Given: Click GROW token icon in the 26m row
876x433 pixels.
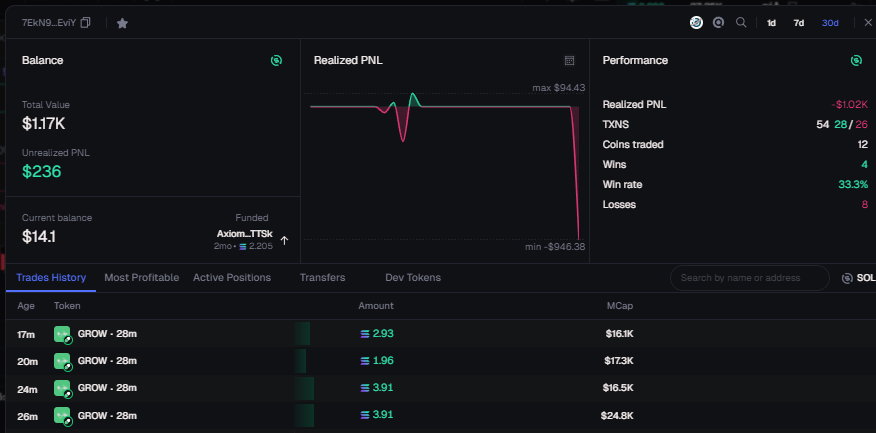Looking at the screenshot, I should coord(63,416).
